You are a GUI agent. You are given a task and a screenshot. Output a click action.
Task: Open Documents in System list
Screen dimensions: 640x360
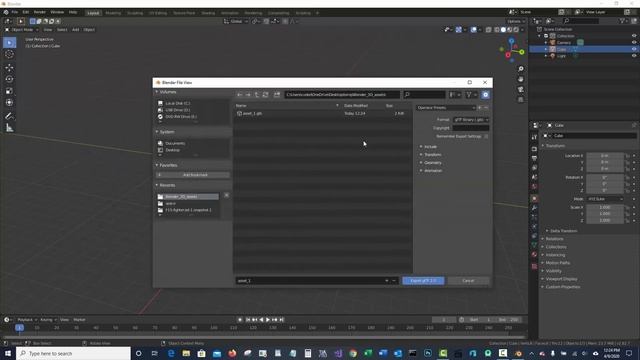[175, 144]
